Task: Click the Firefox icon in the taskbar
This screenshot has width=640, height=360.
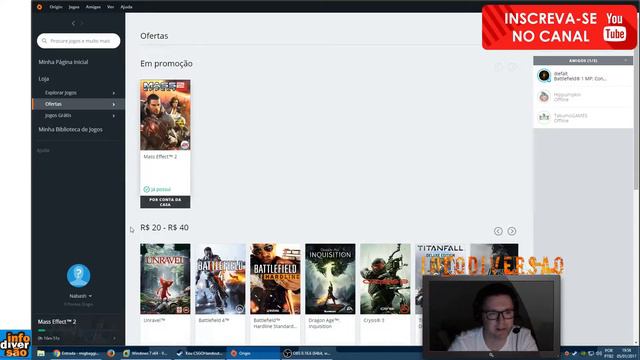Action: [111, 353]
